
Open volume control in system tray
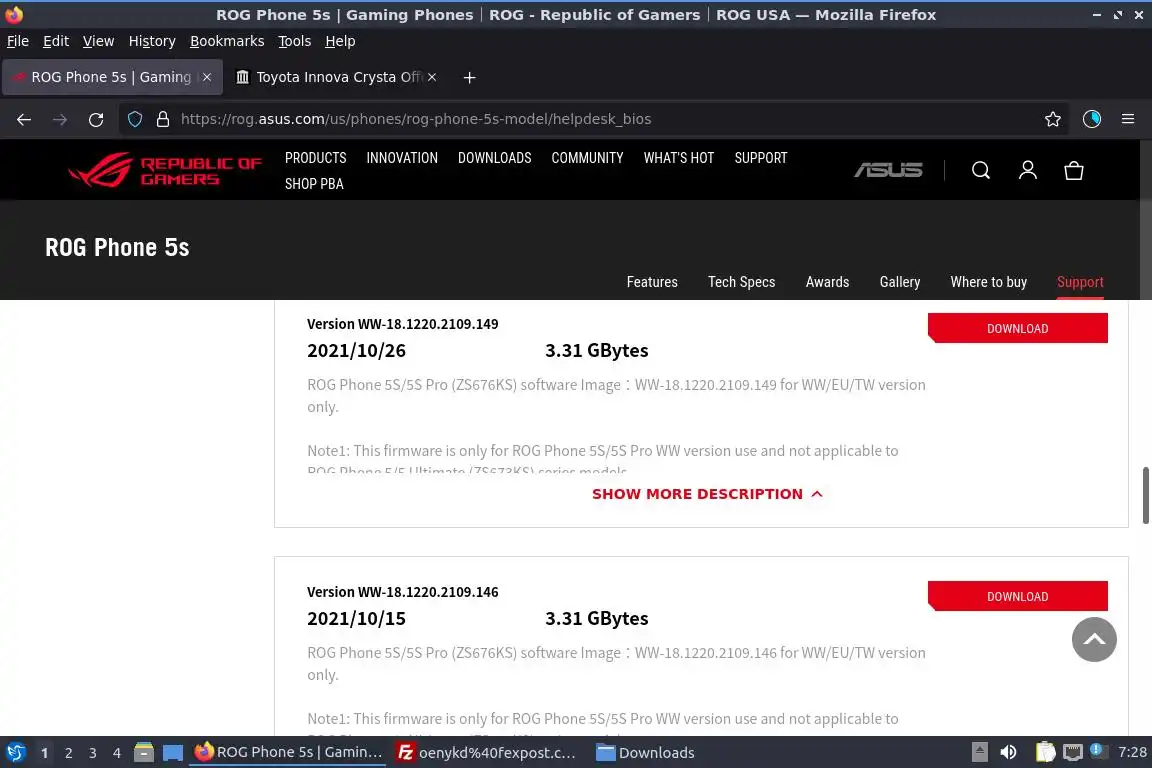point(1008,752)
